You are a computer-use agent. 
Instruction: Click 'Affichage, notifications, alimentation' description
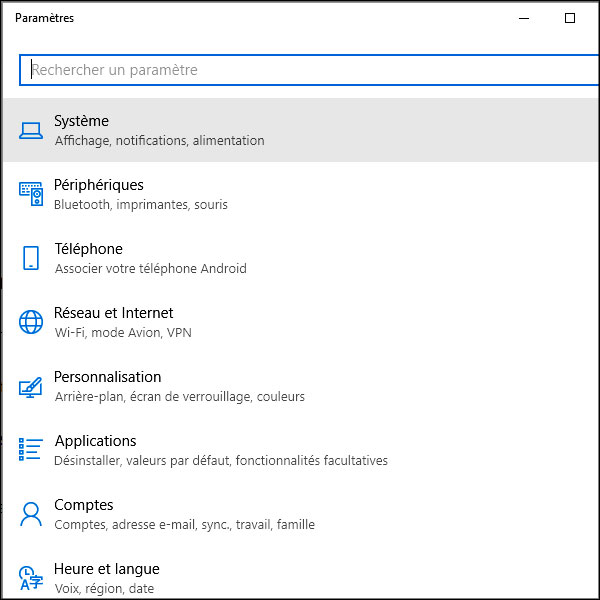coord(160,141)
